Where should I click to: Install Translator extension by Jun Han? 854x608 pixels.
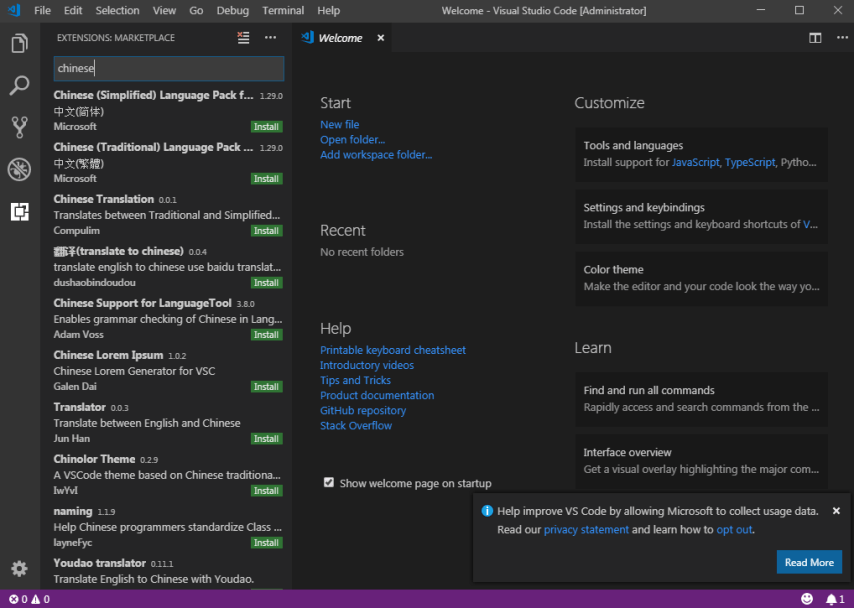[x=266, y=439]
